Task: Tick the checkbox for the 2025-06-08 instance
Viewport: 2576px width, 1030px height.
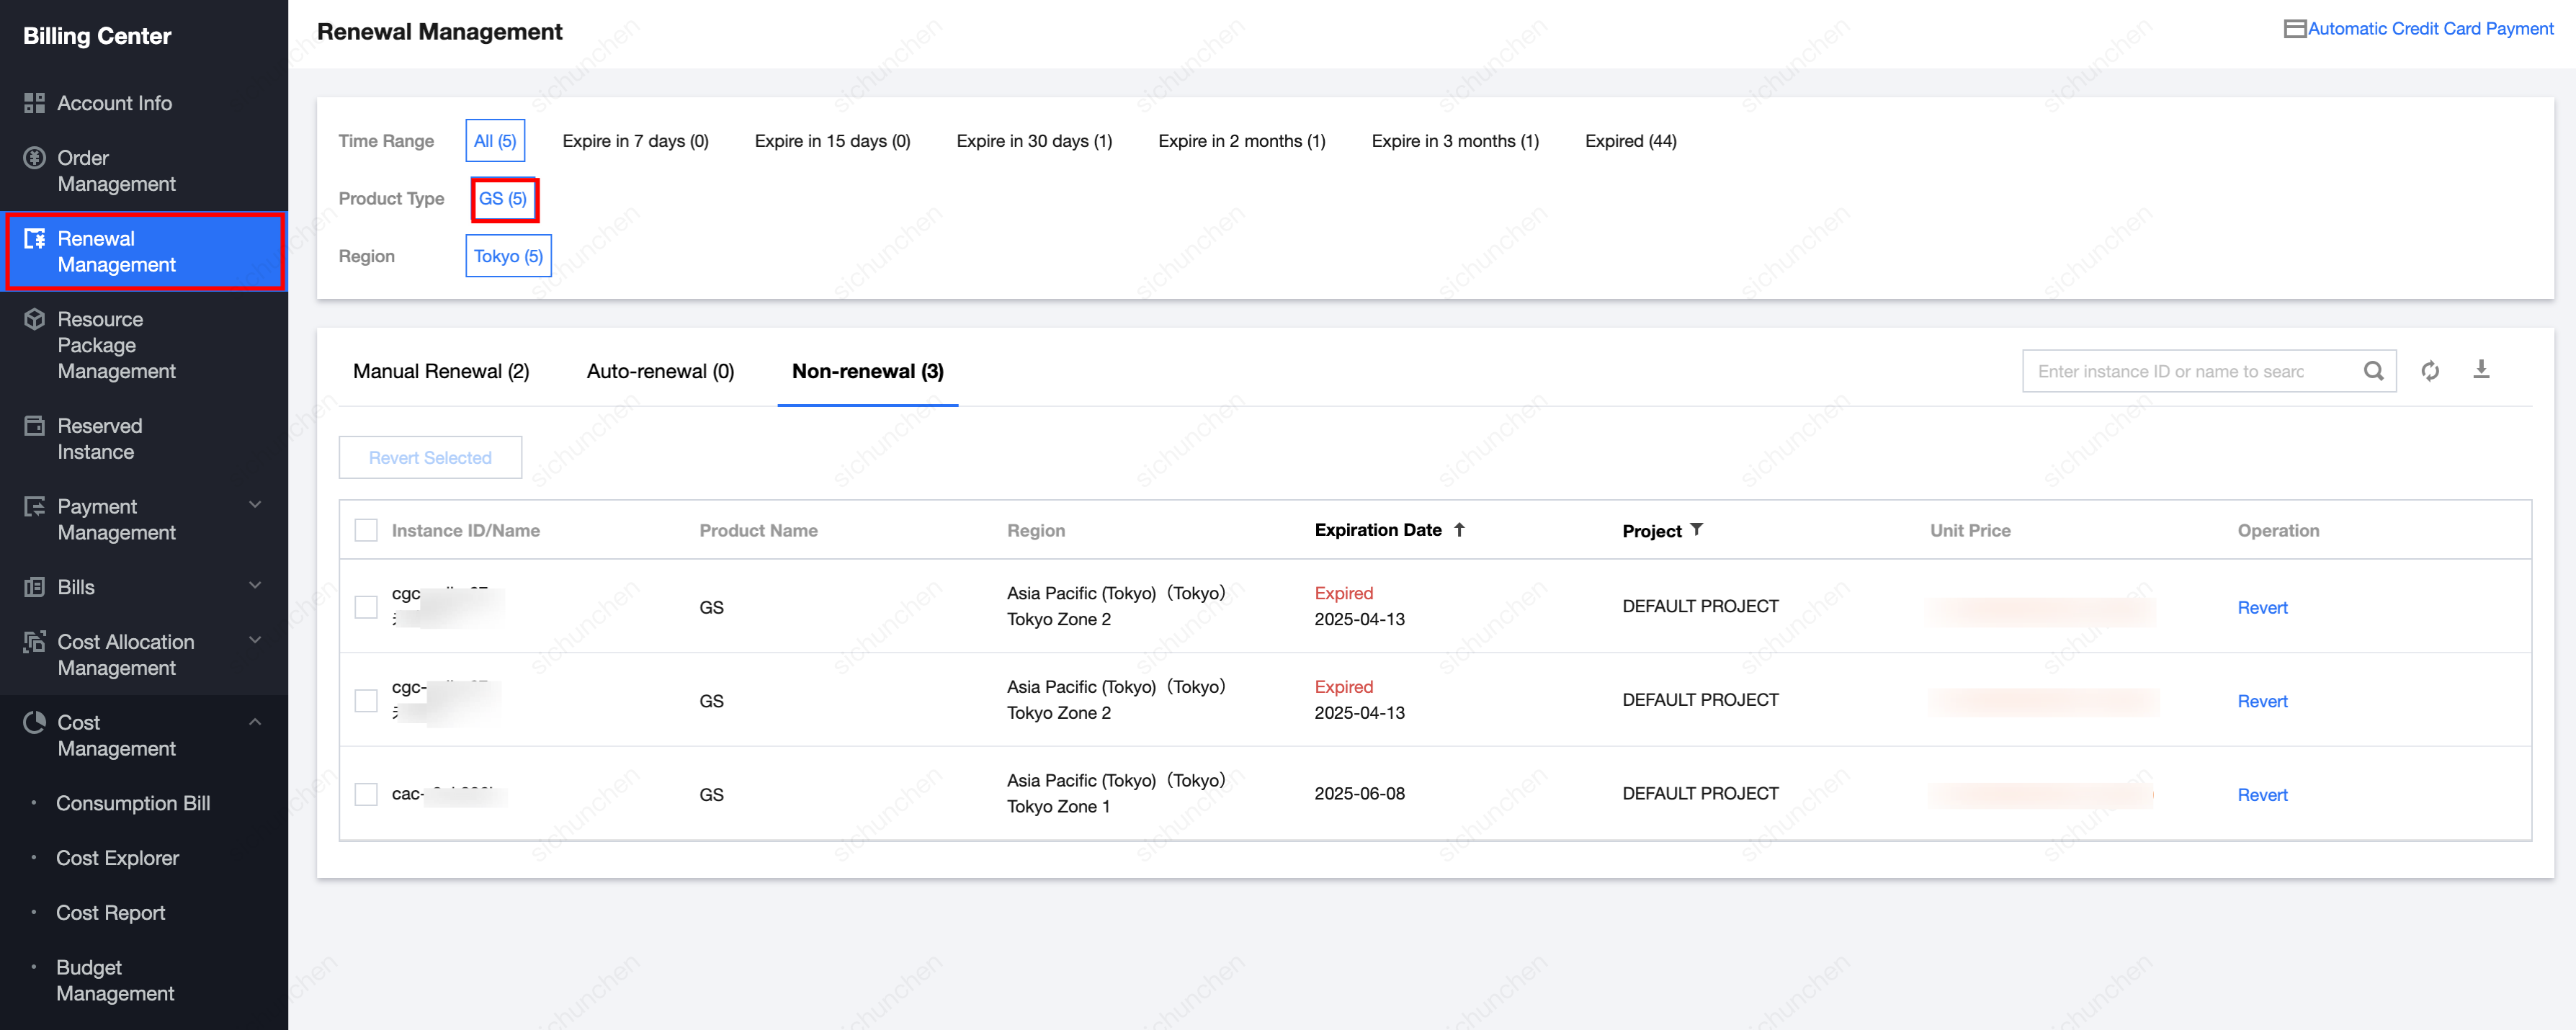Action: (x=366, y=794)
